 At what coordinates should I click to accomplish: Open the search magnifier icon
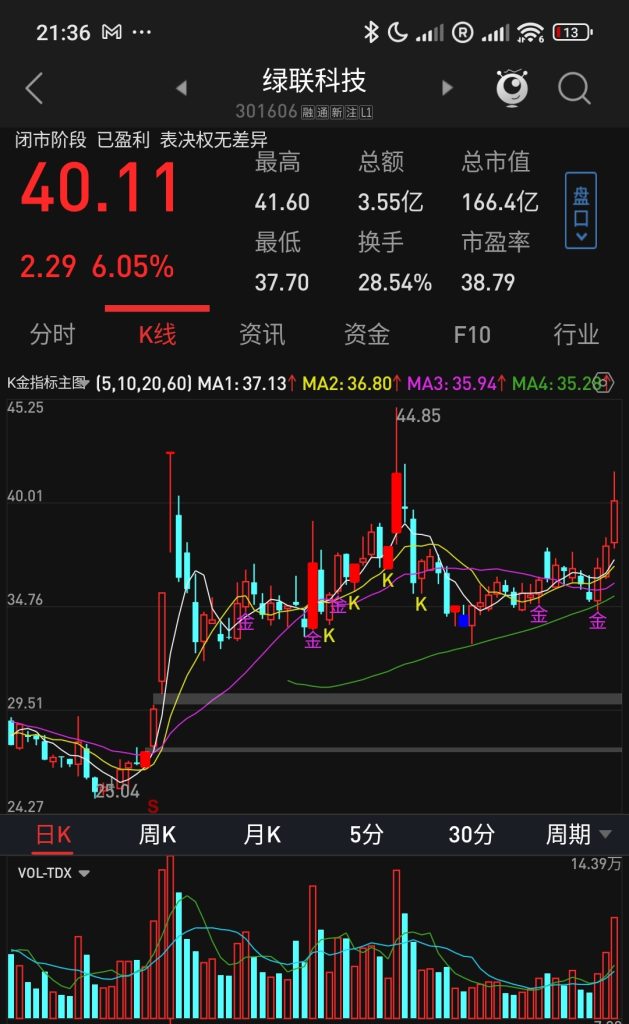(x=574, y=88)
